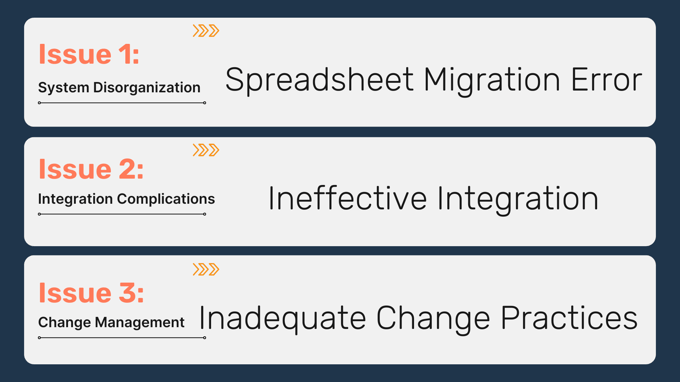The width and height of the screenshot is (680, 382).
Task: Click the word "Spreadsheet" in the first card
Action: tap(320, 81)
